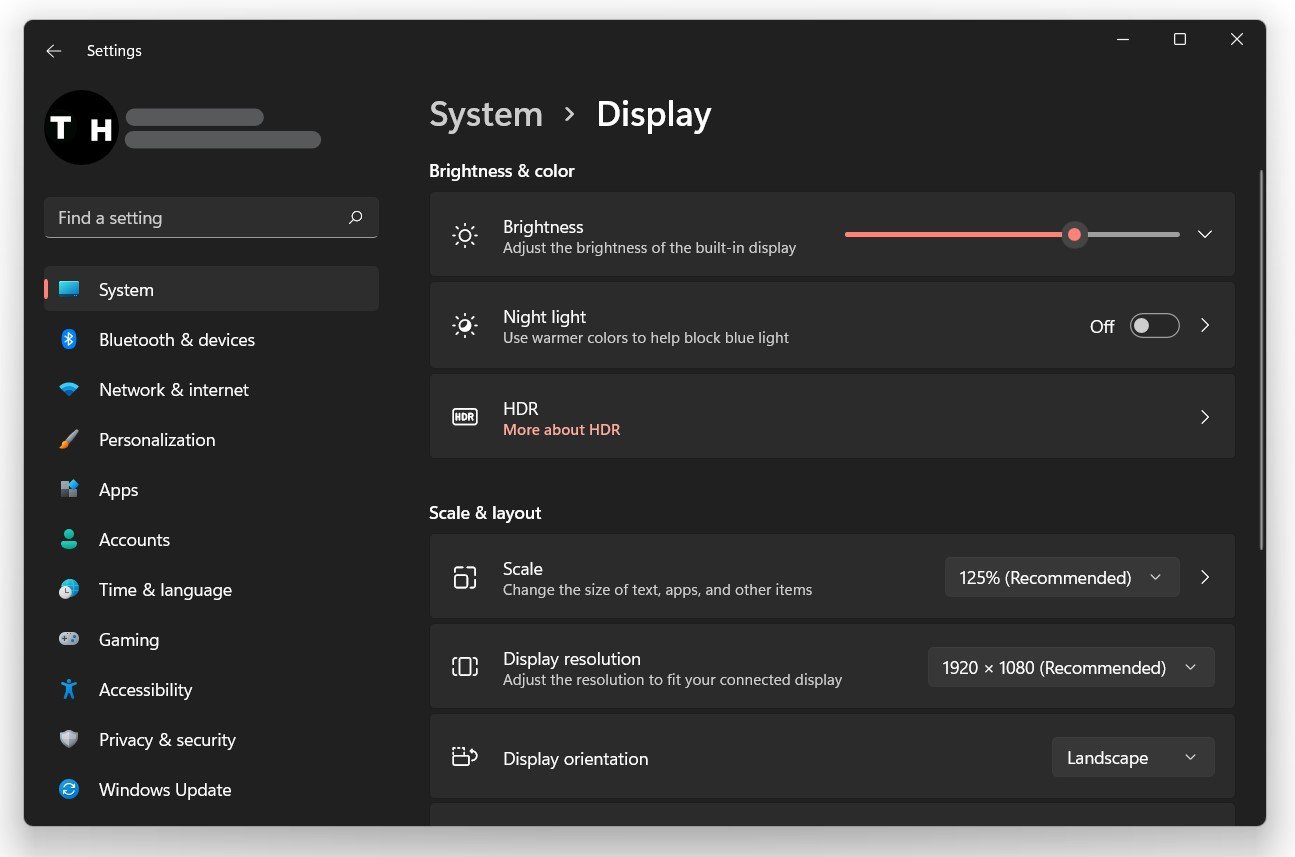
Task: Click the Find a setting search box
Action: point(195,218)
